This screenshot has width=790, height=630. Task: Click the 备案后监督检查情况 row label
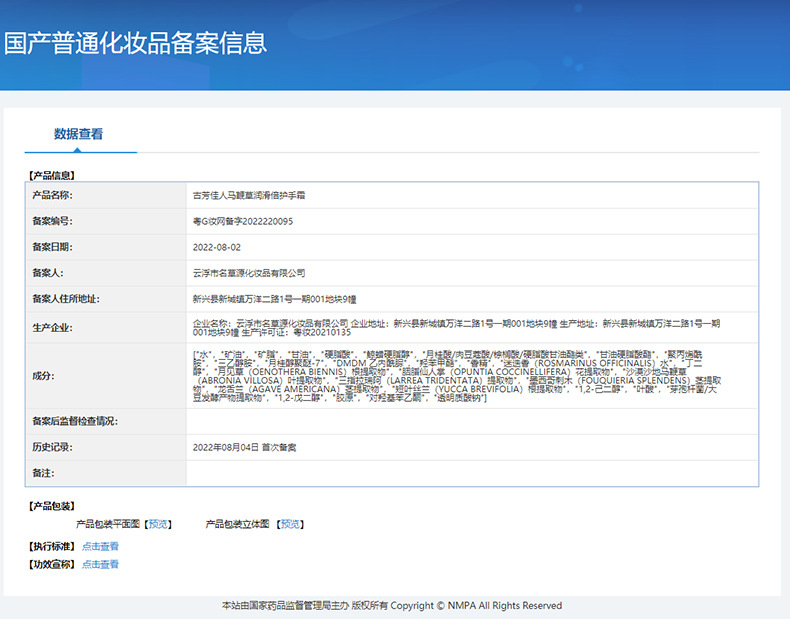(x=75, y=421)
